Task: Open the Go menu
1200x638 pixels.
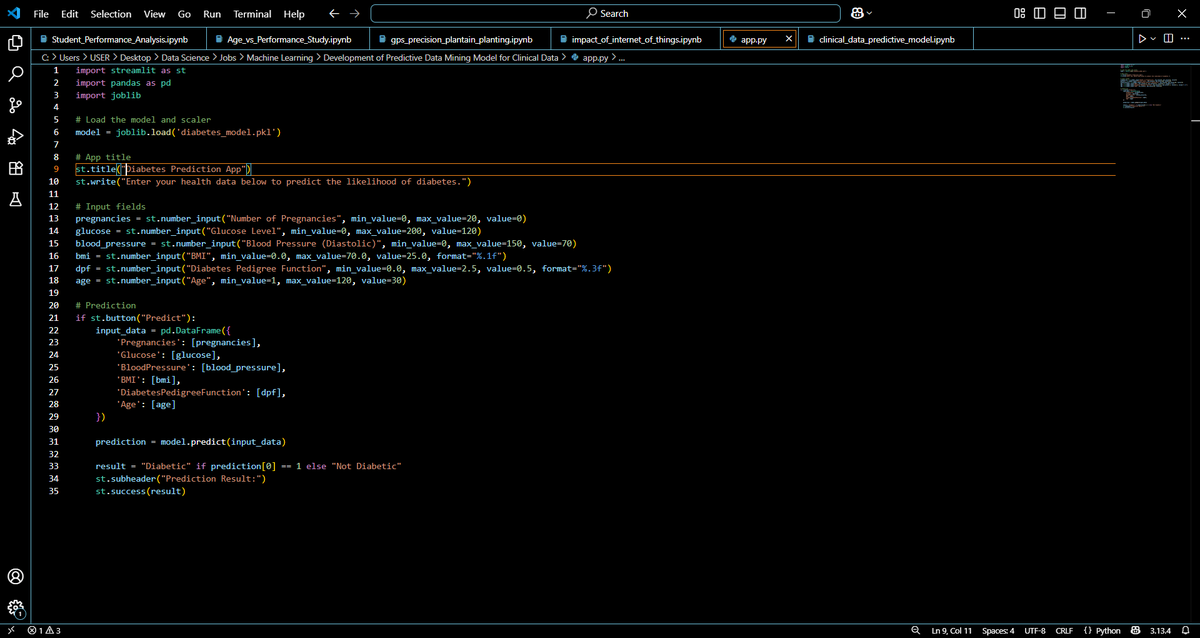Action: (x=184, y=14)
